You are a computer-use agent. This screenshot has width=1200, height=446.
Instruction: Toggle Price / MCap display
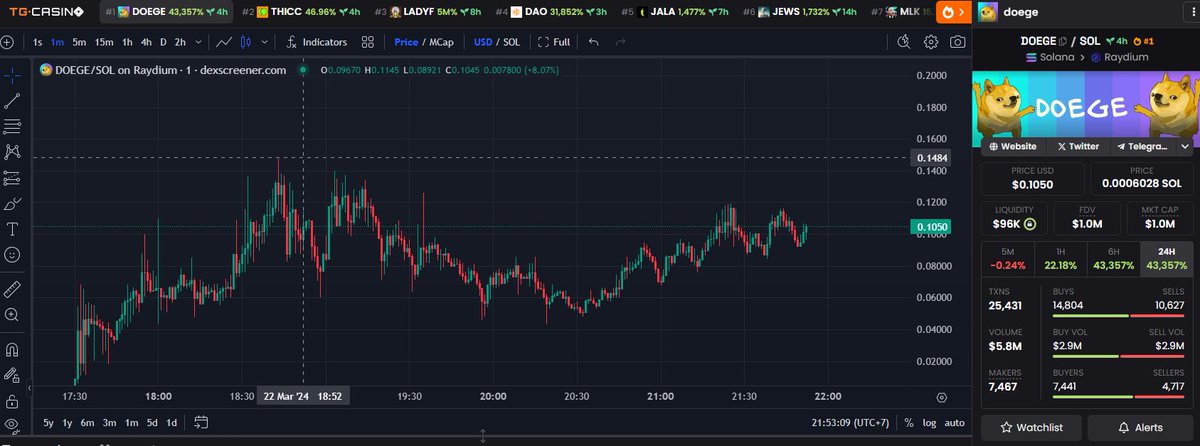(x=423, y=42)
